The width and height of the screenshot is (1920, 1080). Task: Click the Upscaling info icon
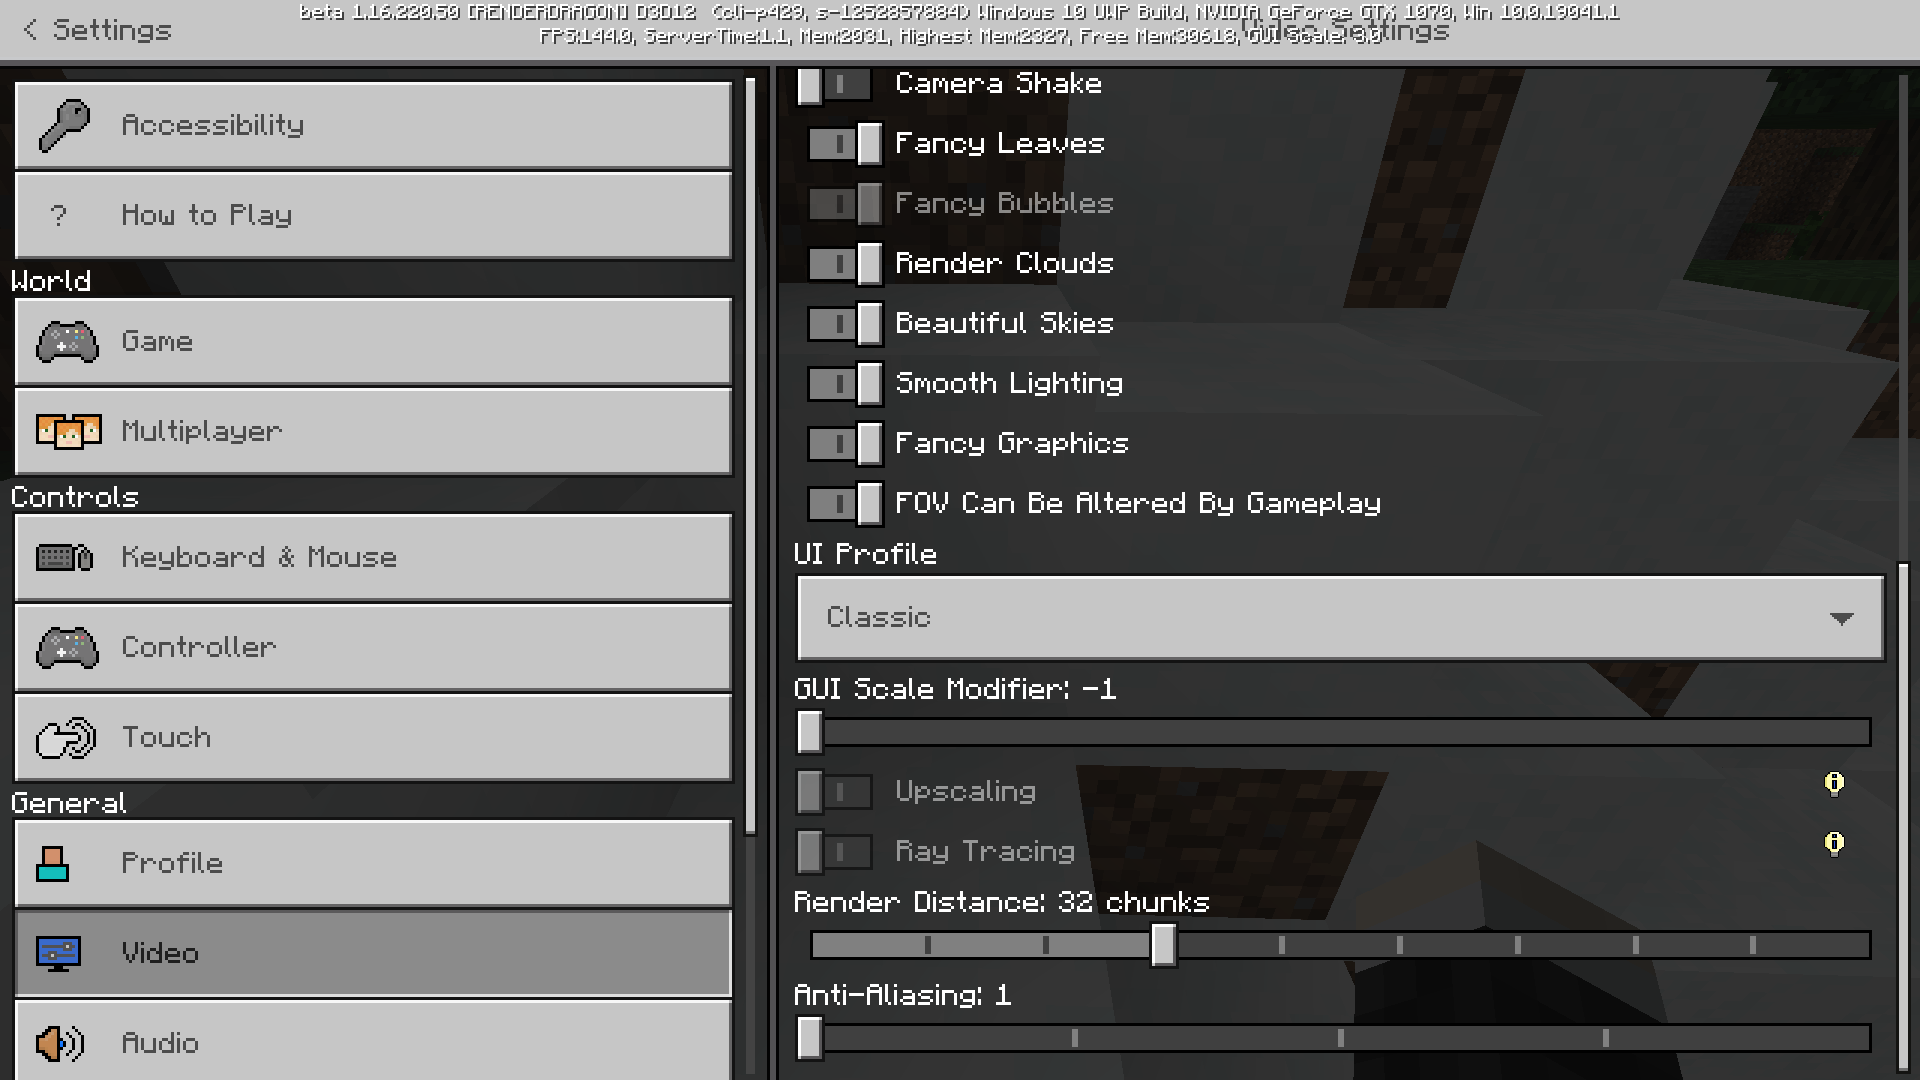pyautogui.click(x=1834, y=783)
